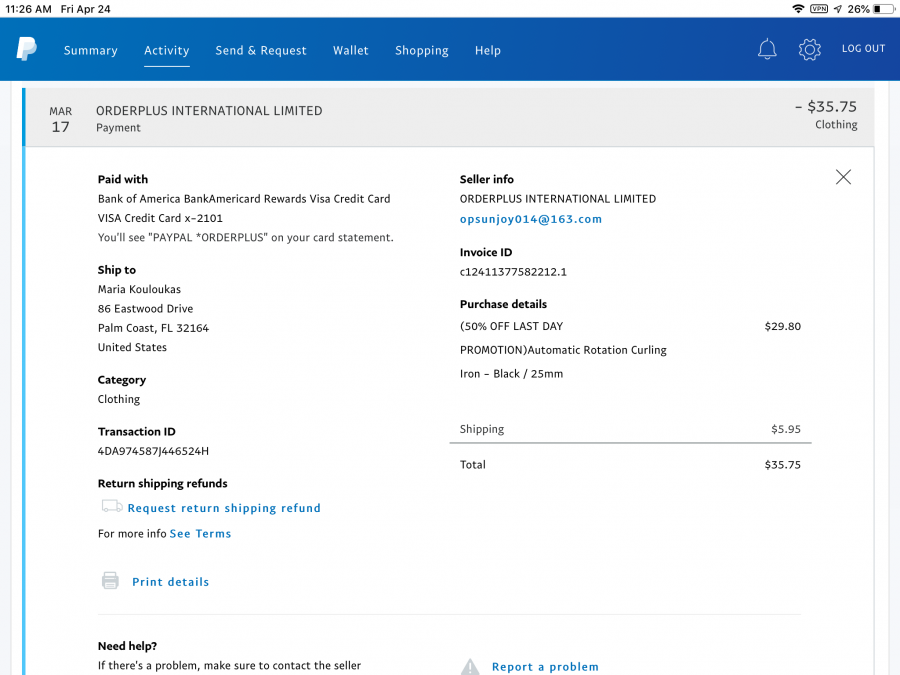
Task: Open Send & Request tab
Action: tap(261, 51)
